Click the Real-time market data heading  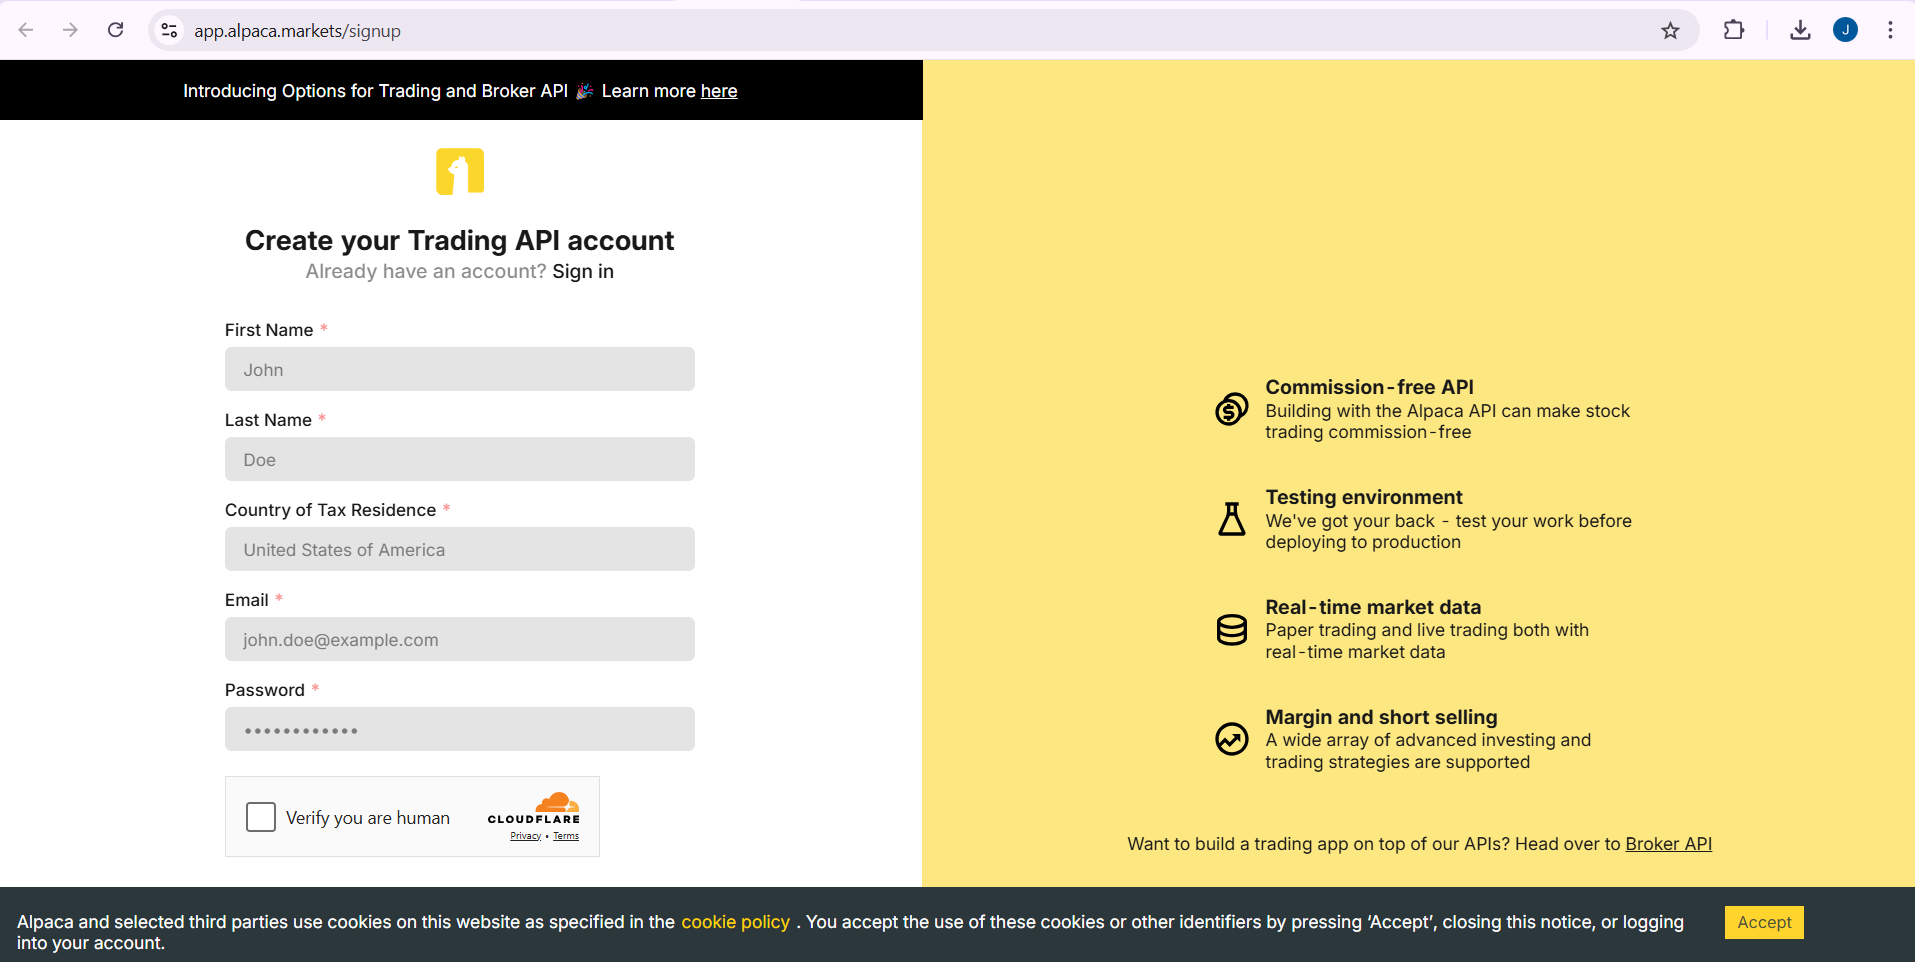(x=1373, y=607)
